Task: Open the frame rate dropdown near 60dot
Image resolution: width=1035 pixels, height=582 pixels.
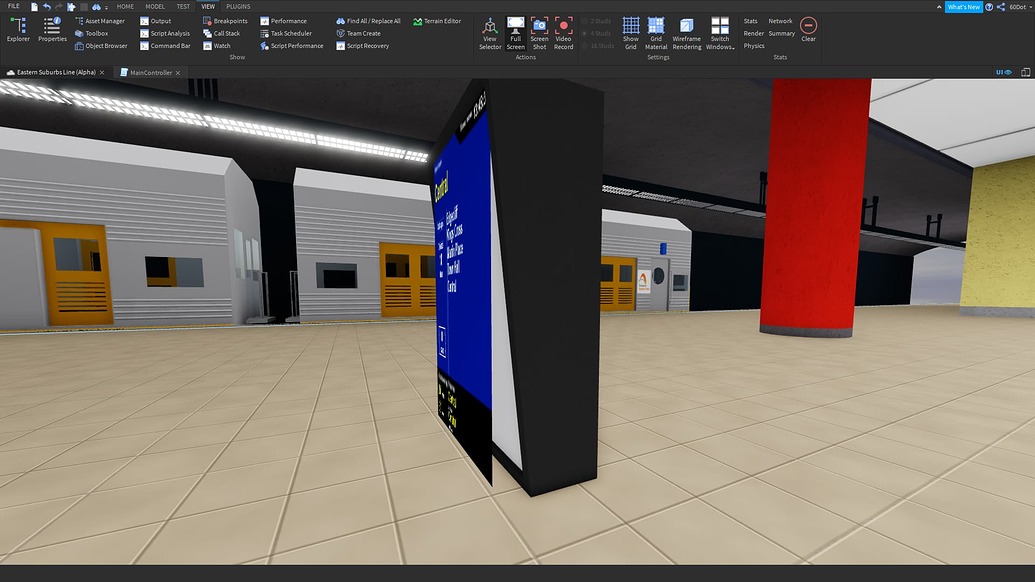Action: click(x=1030, y=5)
